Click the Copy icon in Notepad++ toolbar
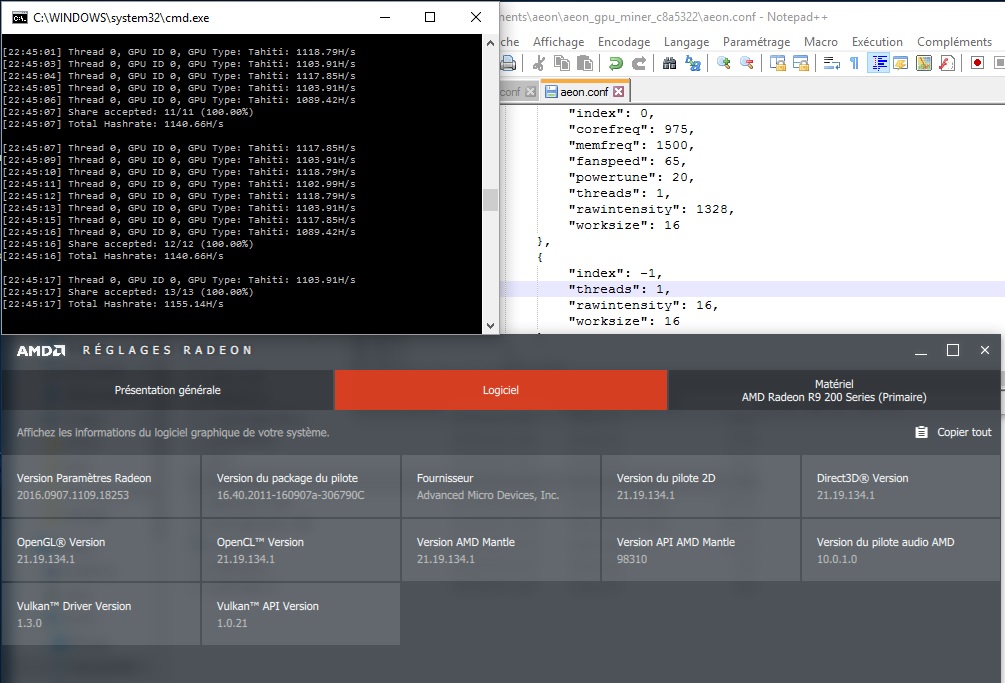 point(562,63)
